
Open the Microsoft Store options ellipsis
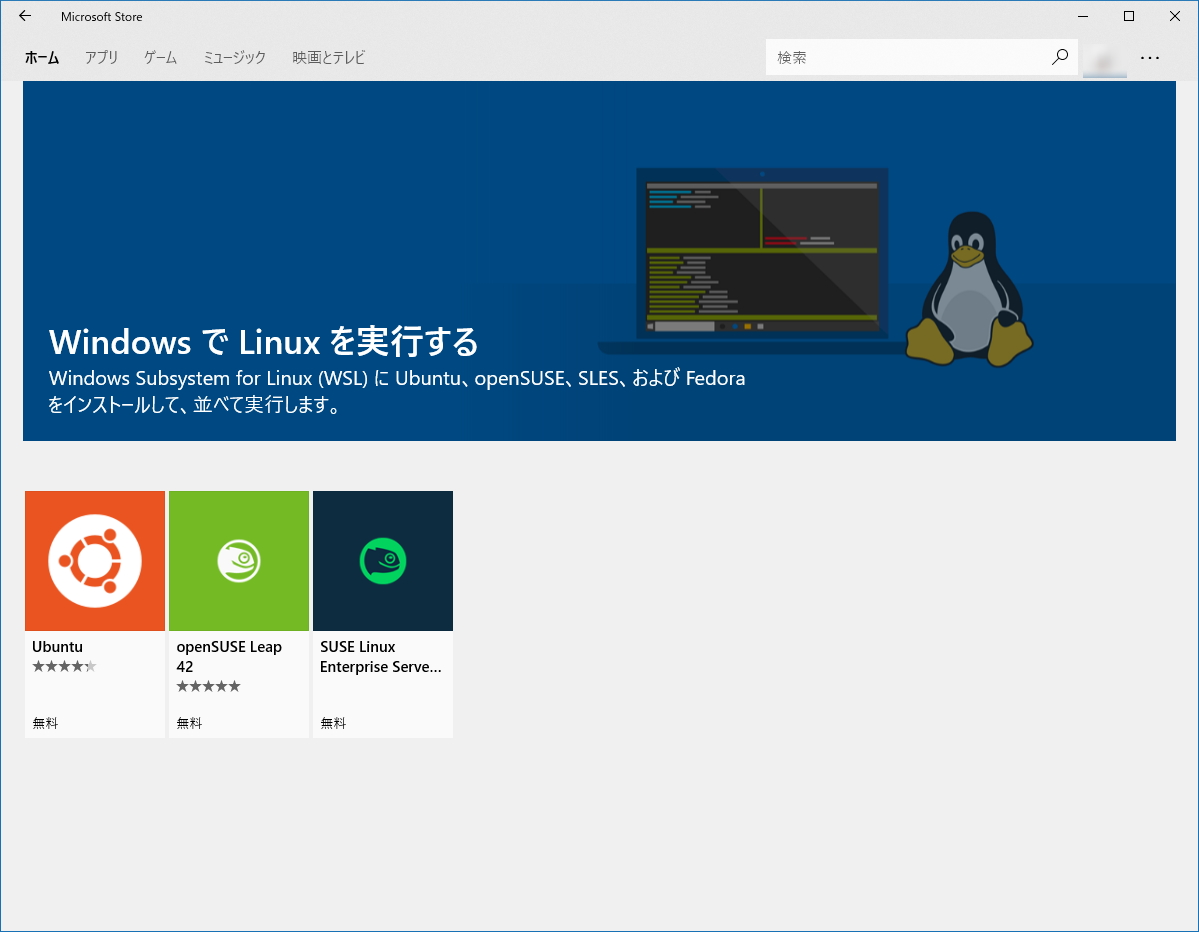(x=1150, y=58)
